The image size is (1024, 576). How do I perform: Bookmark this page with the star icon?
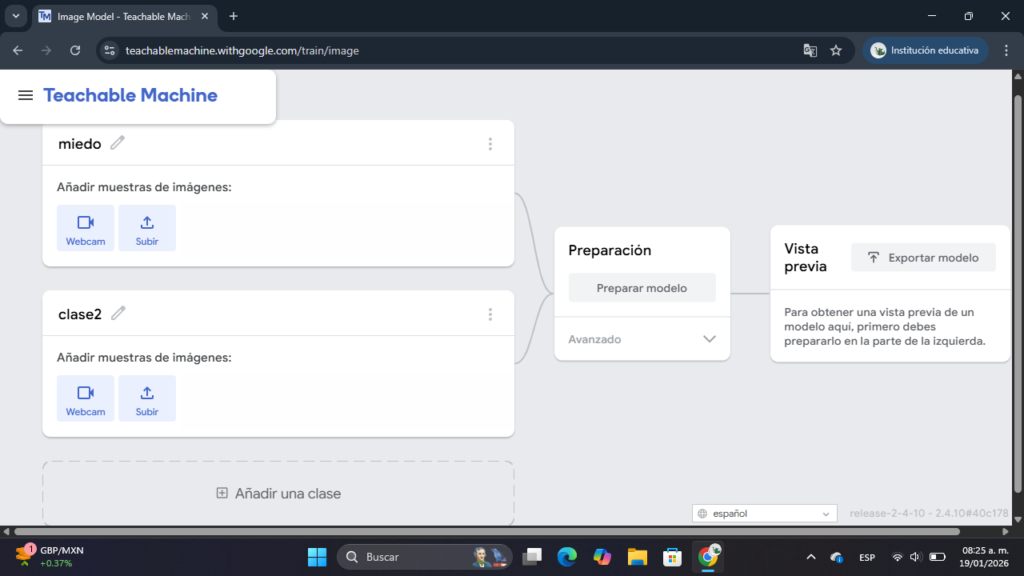pos(836,50)
